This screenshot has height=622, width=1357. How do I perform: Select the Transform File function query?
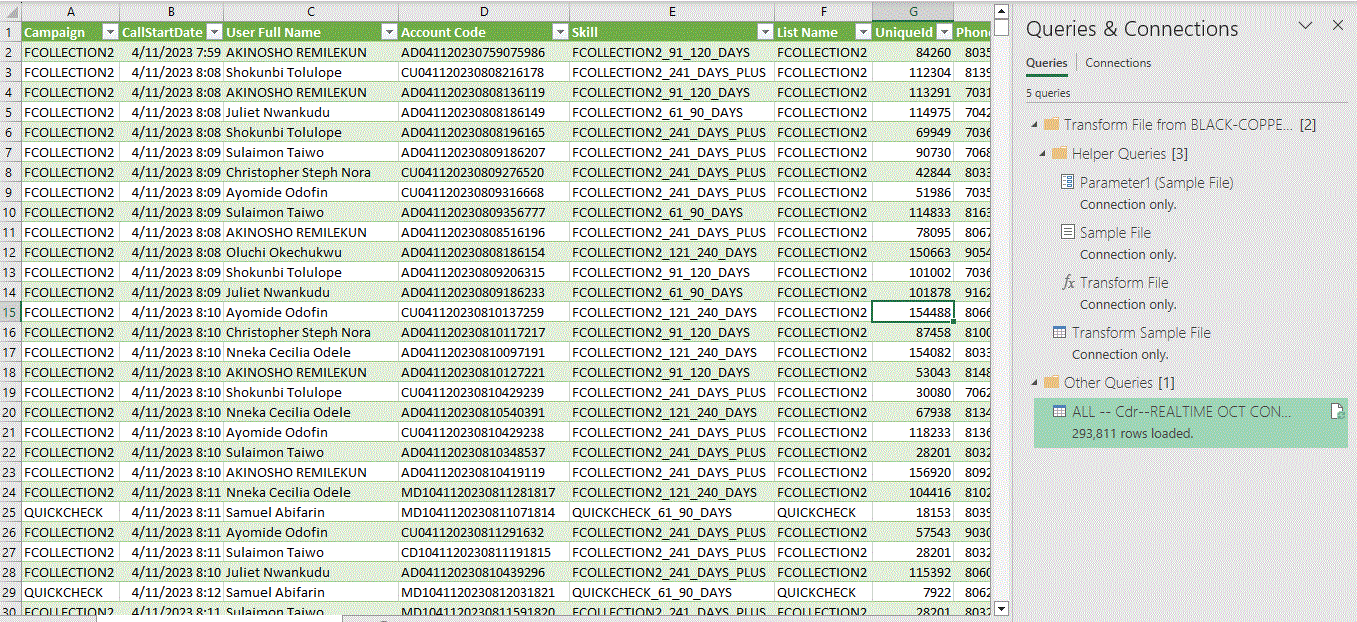click(x=1124, y=283)
